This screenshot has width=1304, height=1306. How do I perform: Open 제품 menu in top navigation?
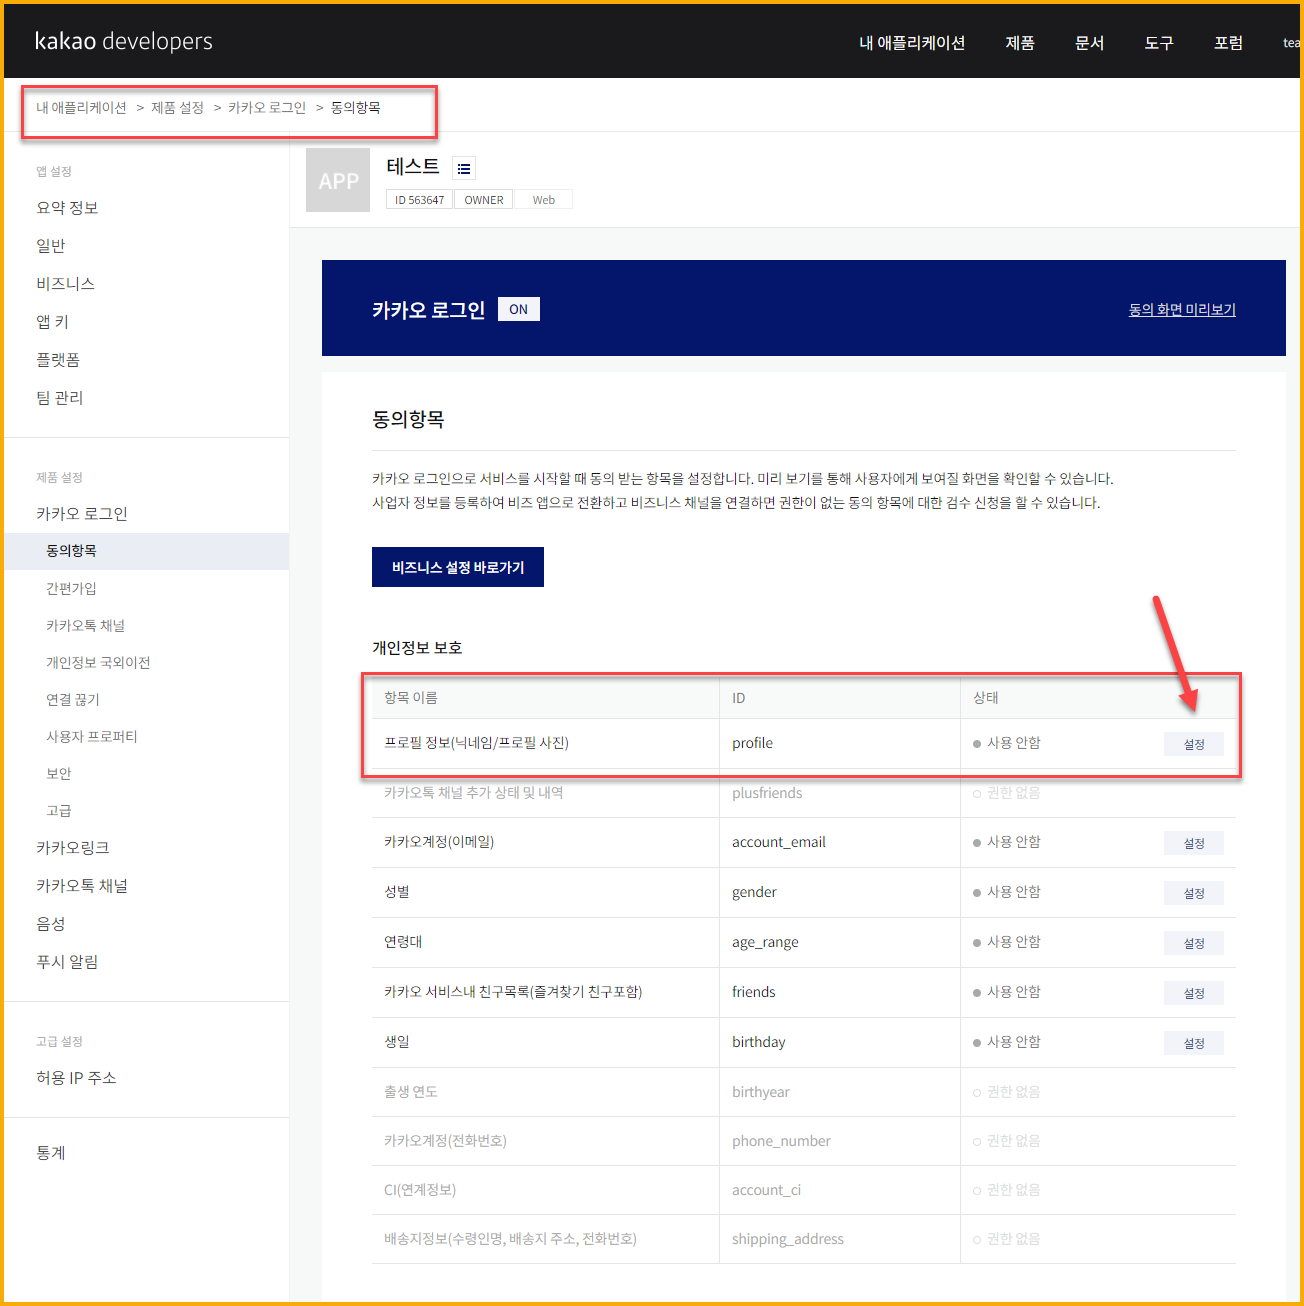coord(1020,43)
